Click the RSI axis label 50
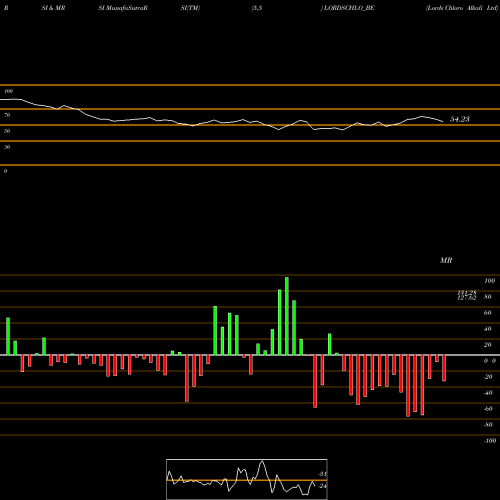The width and height of the screenshot is (500, 500). (7, 131)
